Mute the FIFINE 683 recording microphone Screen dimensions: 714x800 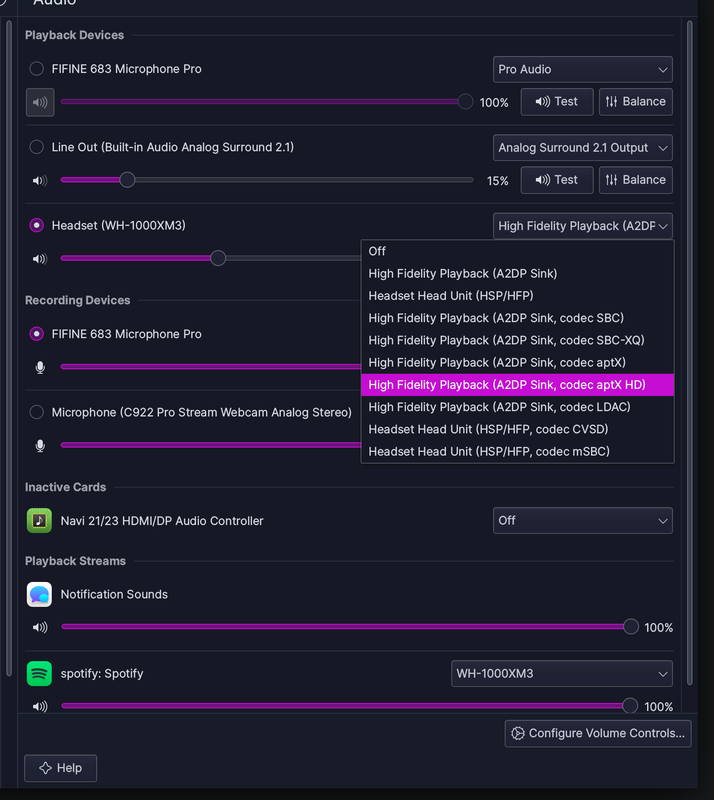(x=40, y=367)
